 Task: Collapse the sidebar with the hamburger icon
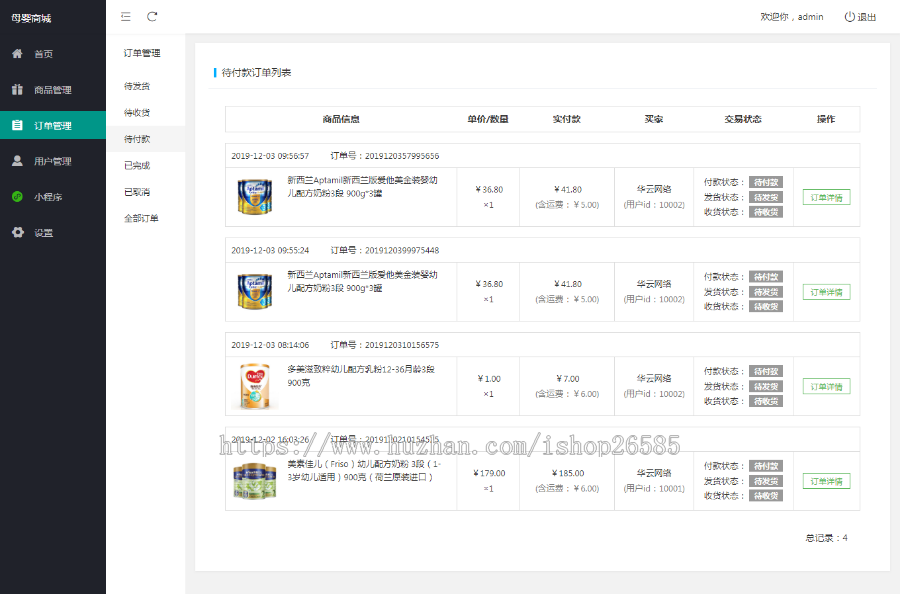point(125,17)
